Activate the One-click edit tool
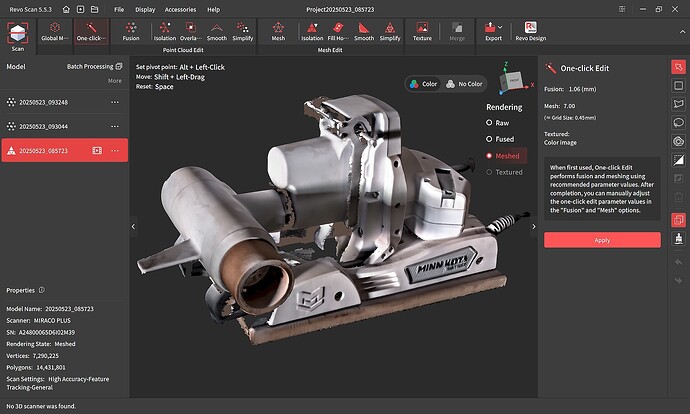 pyautogui.click(x=91, y=32)
